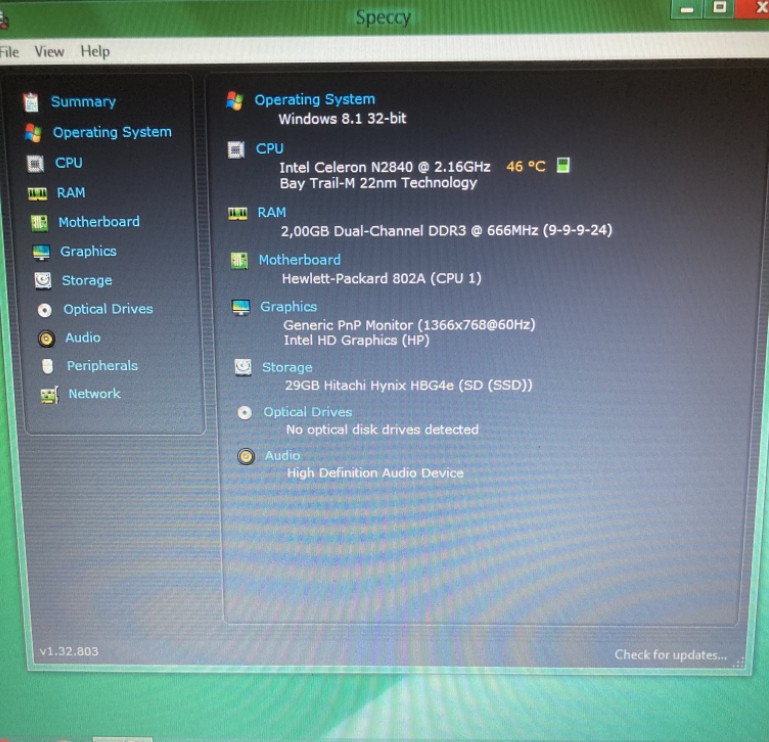The image size is (769, 742).
Task: Click the Bay Trail-M 22nm Technology text
Action: (x=378, y=183)
